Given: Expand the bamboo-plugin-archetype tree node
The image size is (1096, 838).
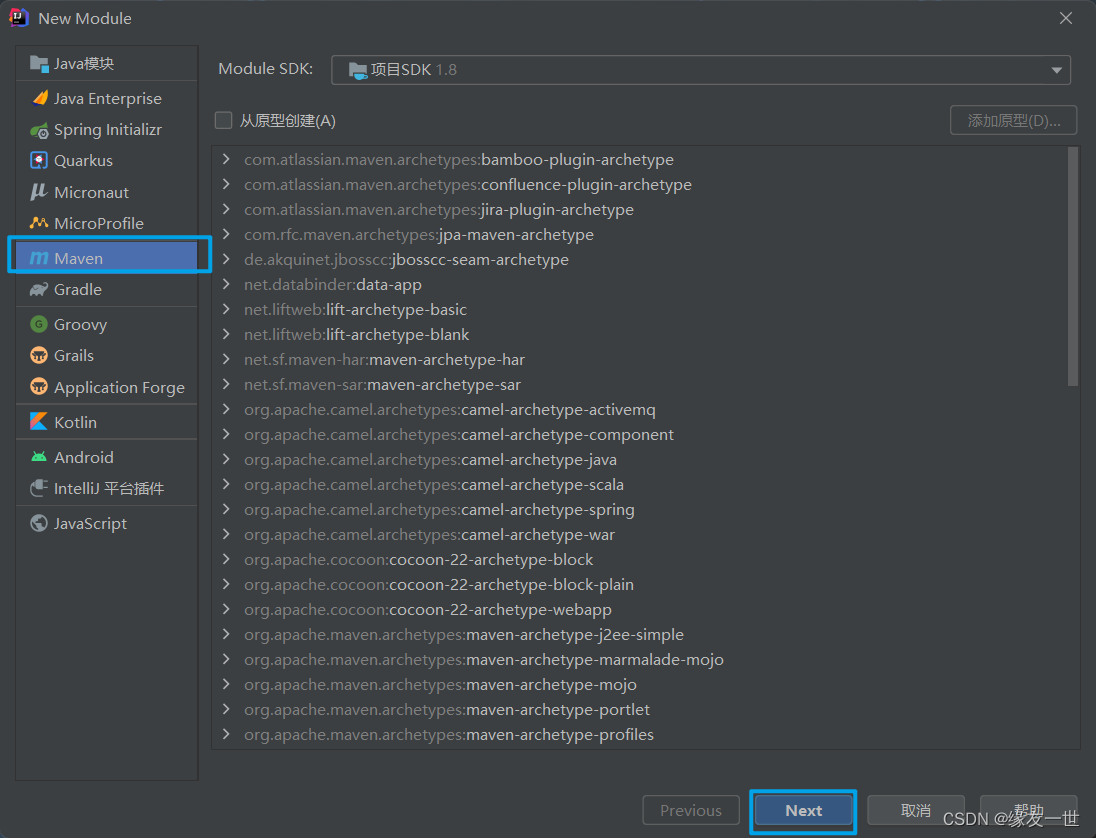Looking at the screenshot, I should tap(227, 160).
